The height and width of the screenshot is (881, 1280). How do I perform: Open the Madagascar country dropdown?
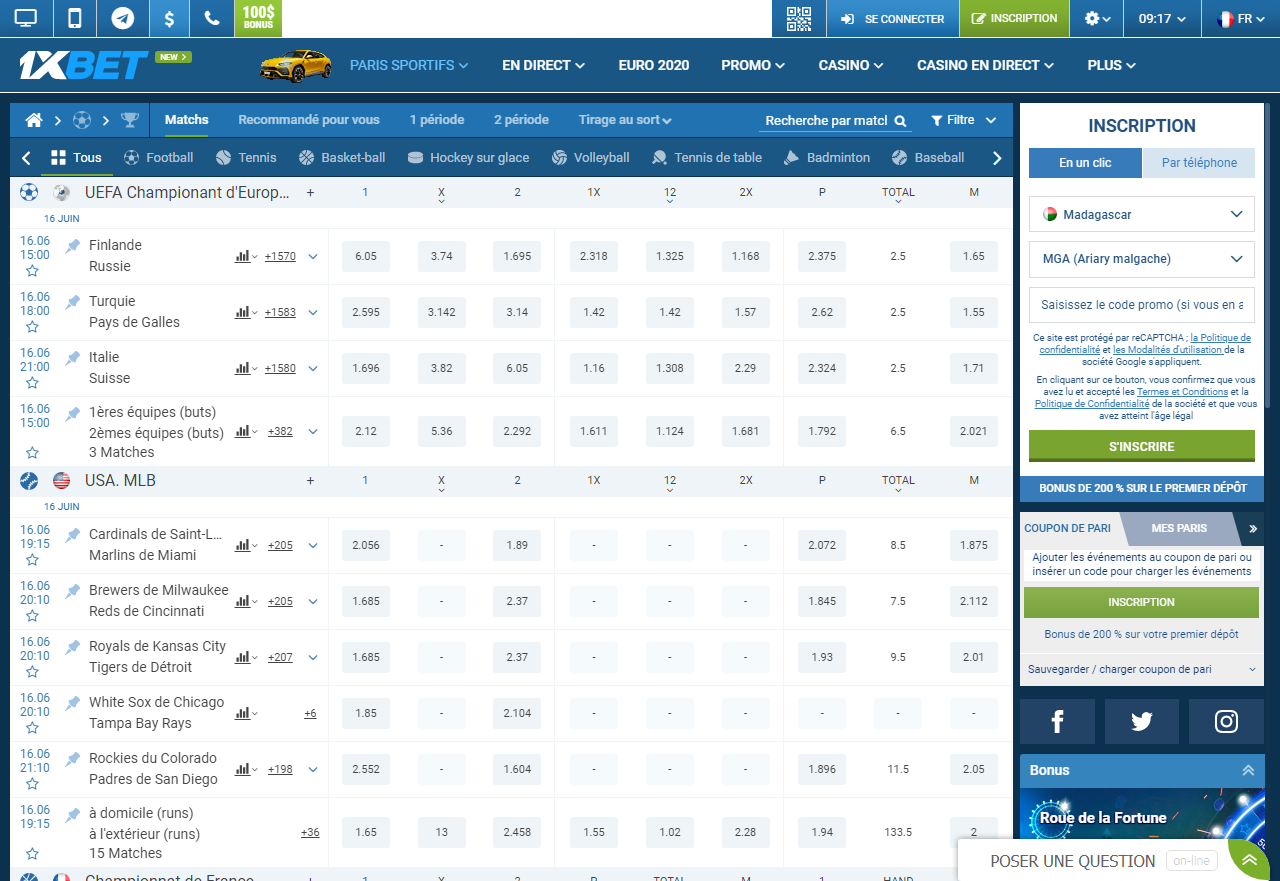click(x=1141, y=214)
